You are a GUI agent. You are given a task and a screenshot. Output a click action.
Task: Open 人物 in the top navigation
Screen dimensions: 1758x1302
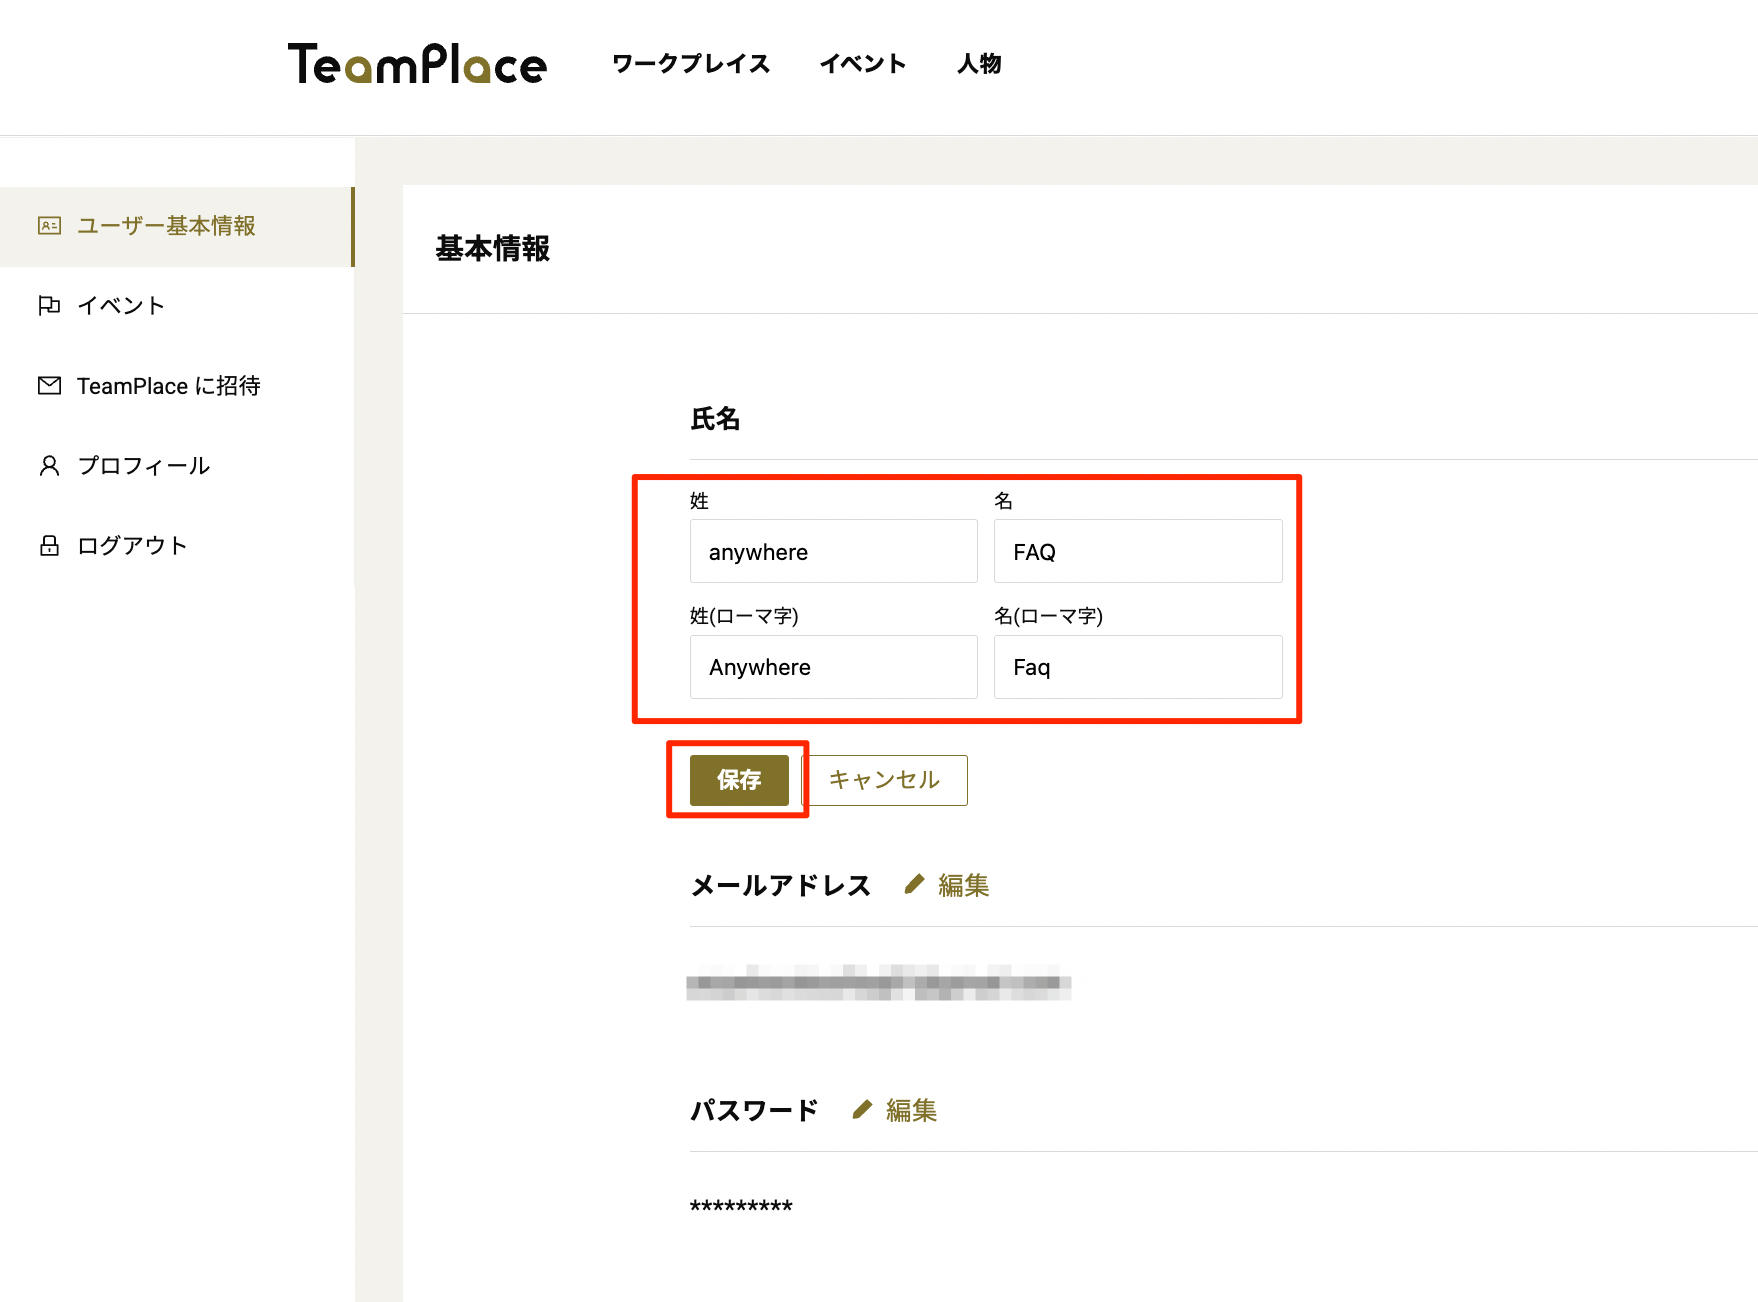coord(978,64)
